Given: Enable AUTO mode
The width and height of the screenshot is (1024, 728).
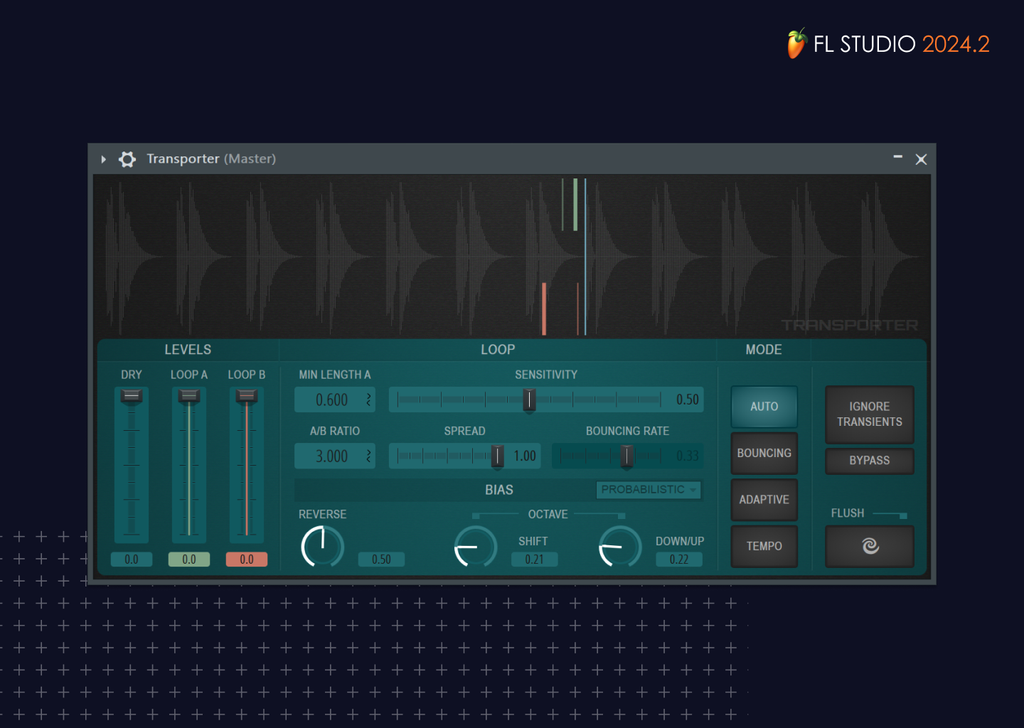Looking at the screenshot, I should 763,407.
